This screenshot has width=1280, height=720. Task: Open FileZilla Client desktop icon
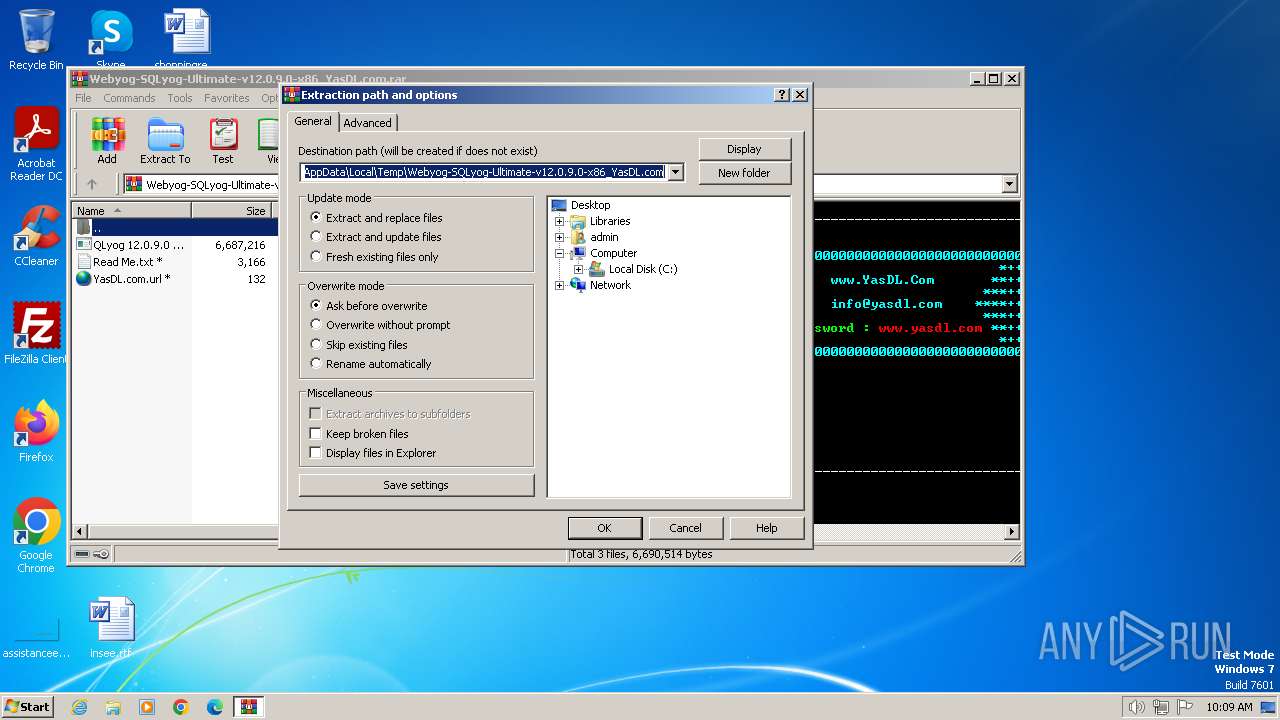(36, 334)
